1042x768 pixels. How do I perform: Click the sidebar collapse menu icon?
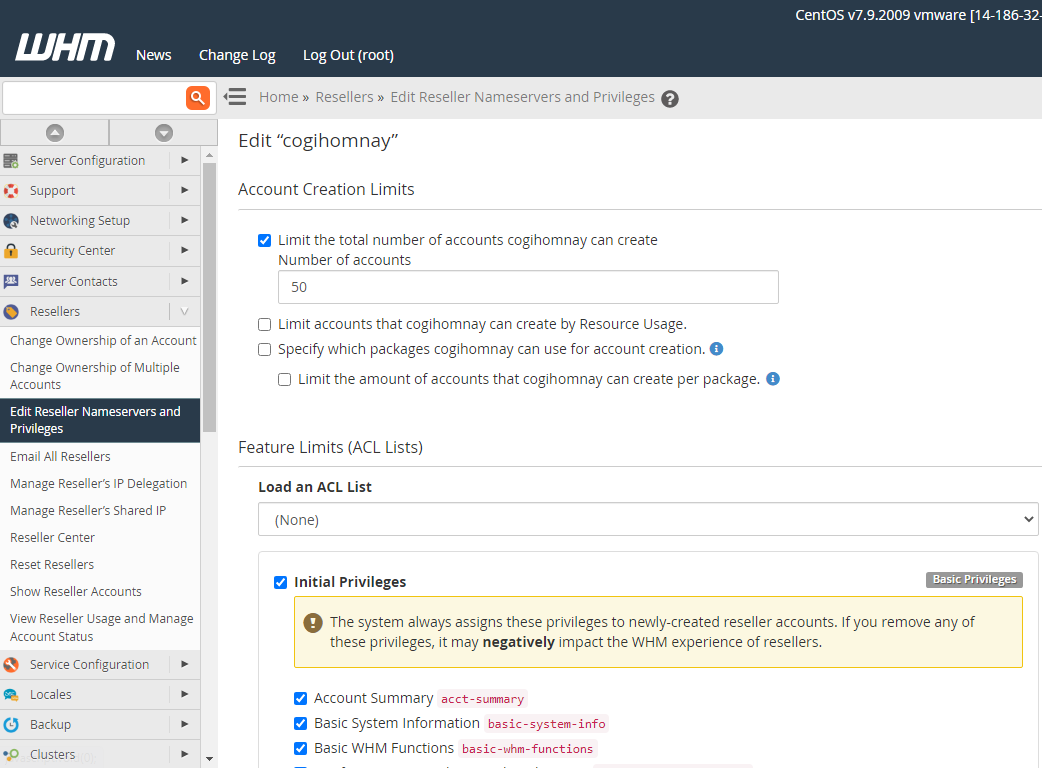pos(235,97)
